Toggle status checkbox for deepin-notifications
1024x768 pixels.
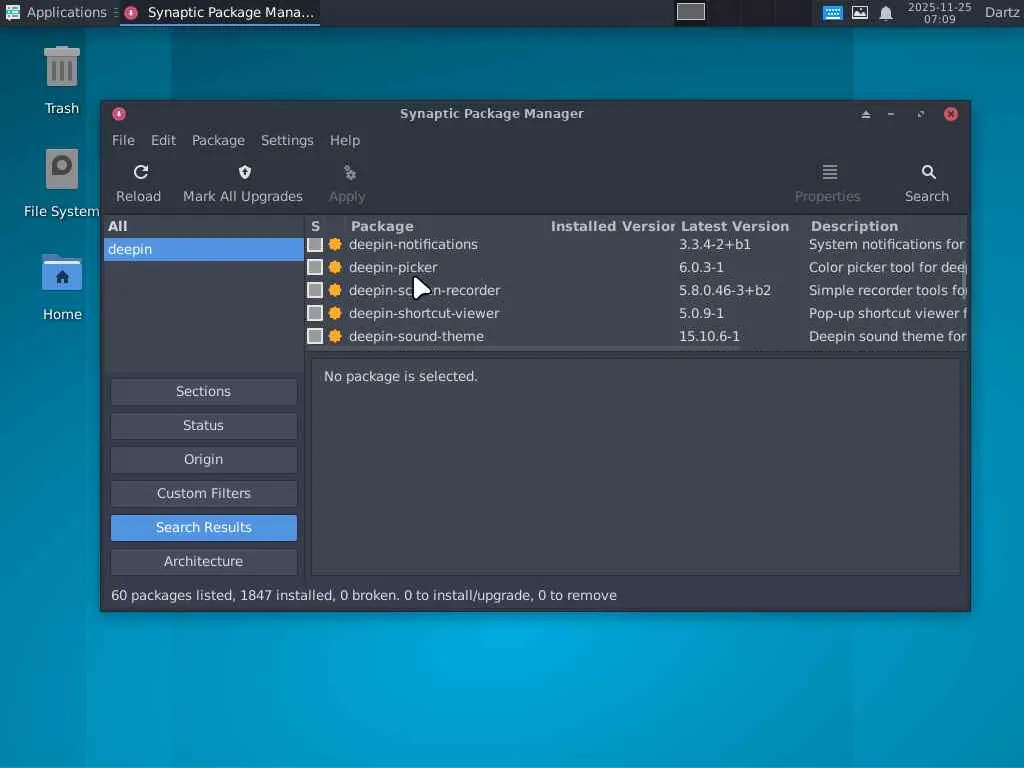click(x=315, y=244)
